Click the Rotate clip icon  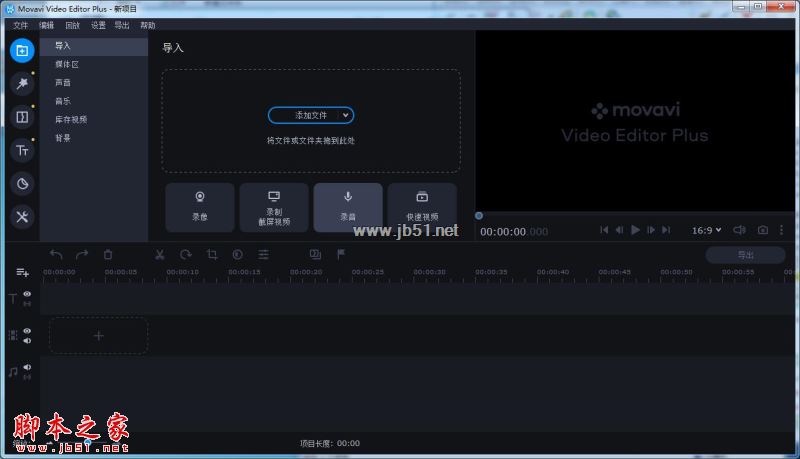186,254
